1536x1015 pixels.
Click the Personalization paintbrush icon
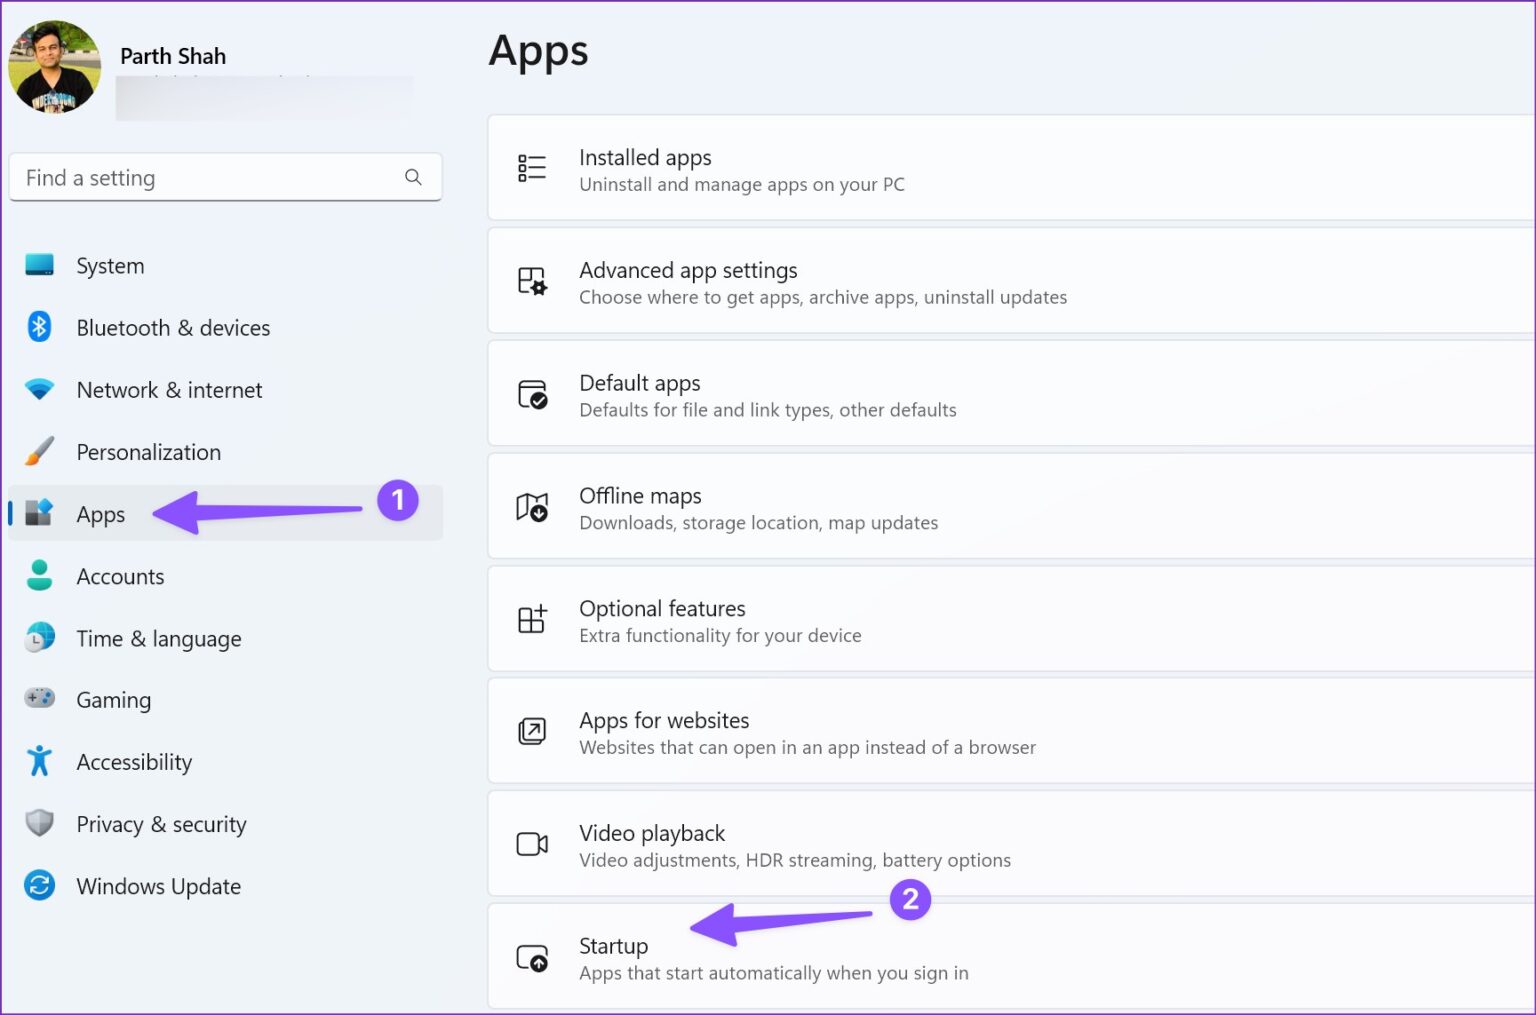(38, 451)
